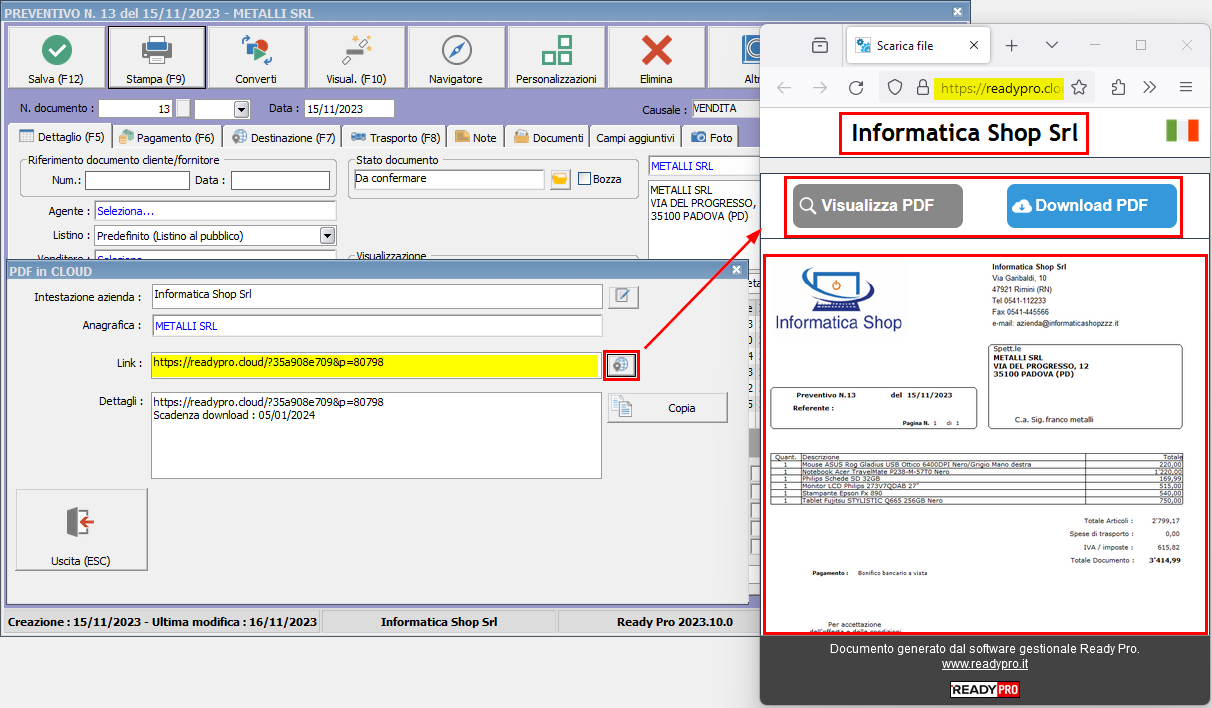Open the www.readypro.it link

coord(985,664)
